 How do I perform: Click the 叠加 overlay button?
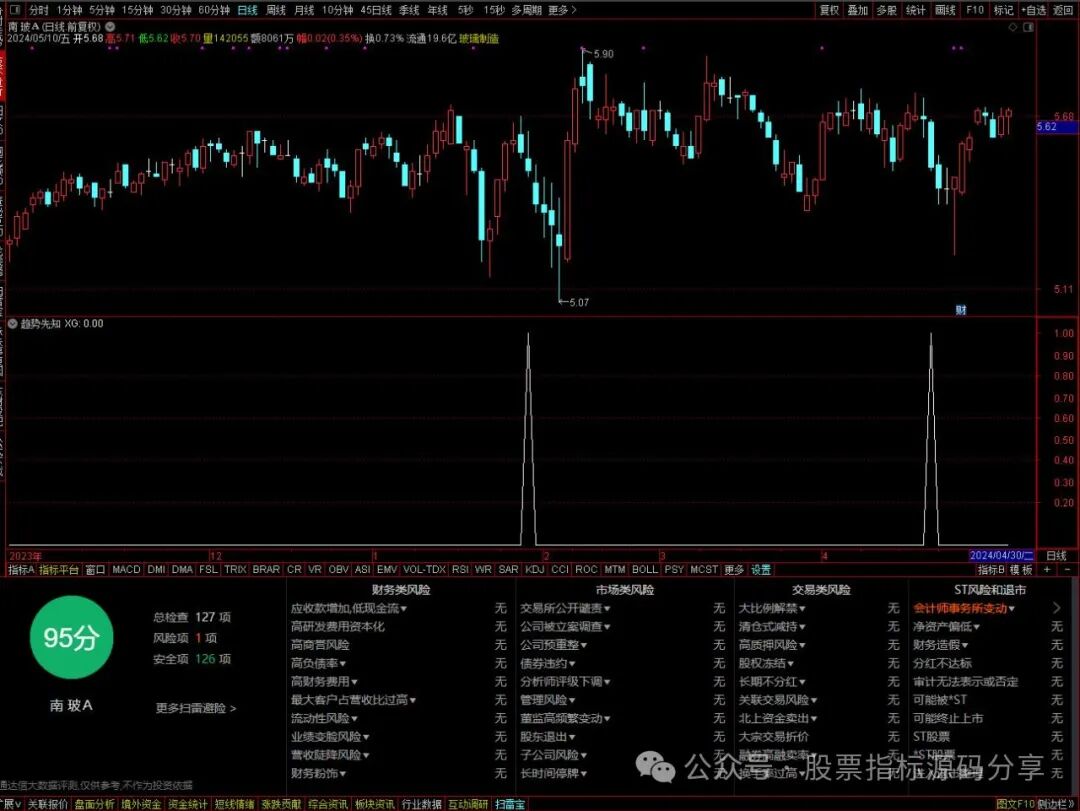(858, 10)
